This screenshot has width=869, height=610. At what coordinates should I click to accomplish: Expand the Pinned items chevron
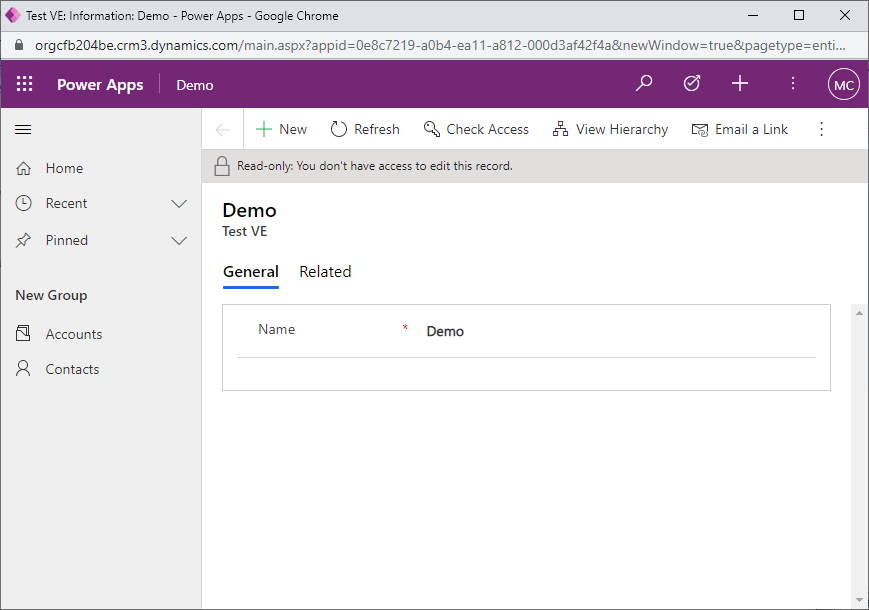point(179,241)
